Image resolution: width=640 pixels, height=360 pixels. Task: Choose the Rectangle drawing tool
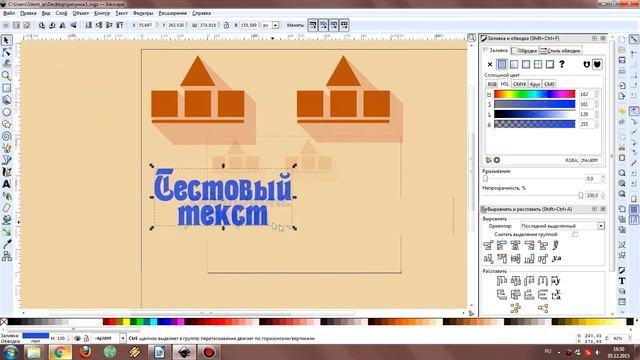pyautogui.click(x=6, y=88)
